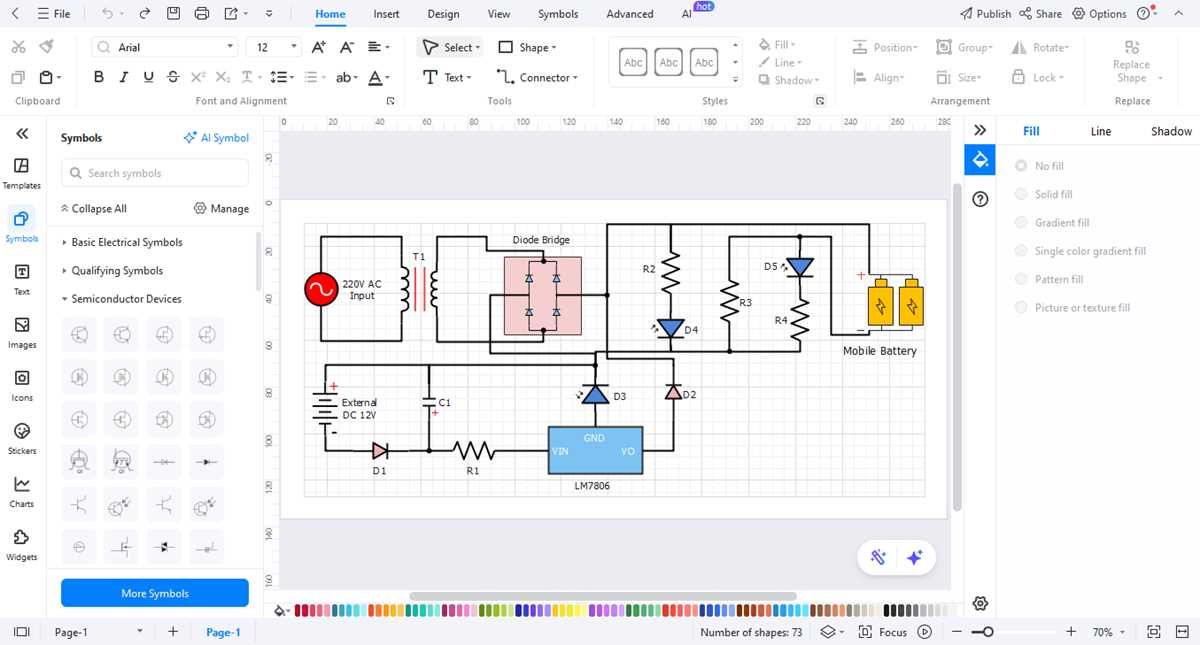Click the Format Painter icon

pos(46,47)
